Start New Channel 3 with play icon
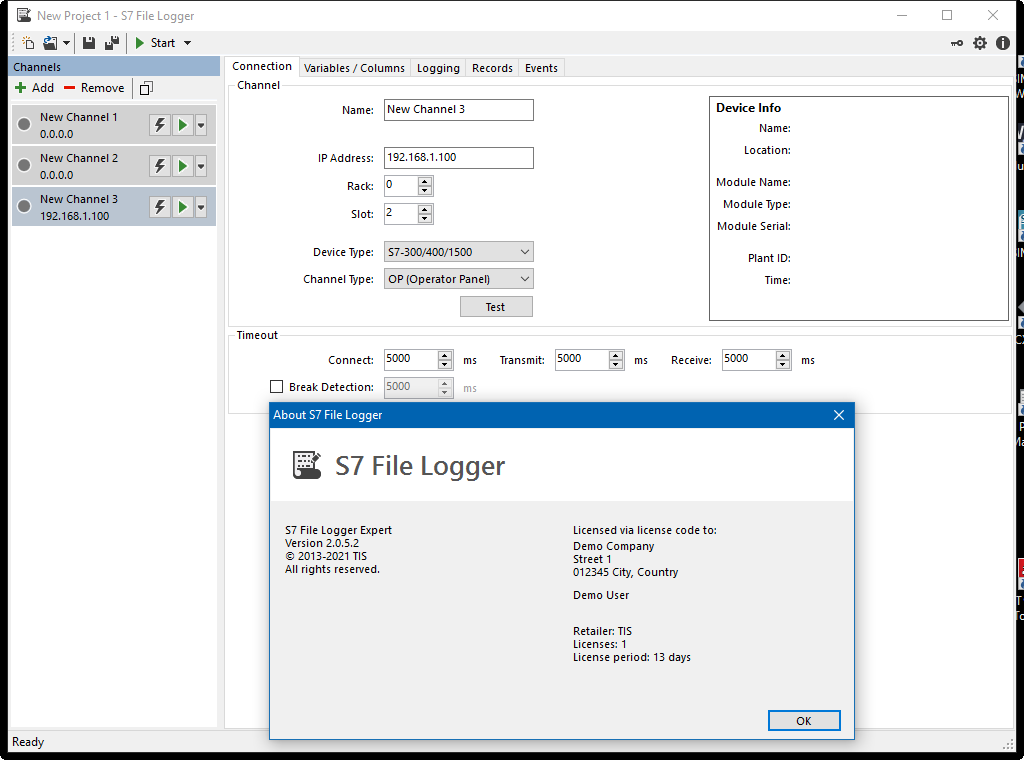The image size is (1024, 760). coord(183,207)
